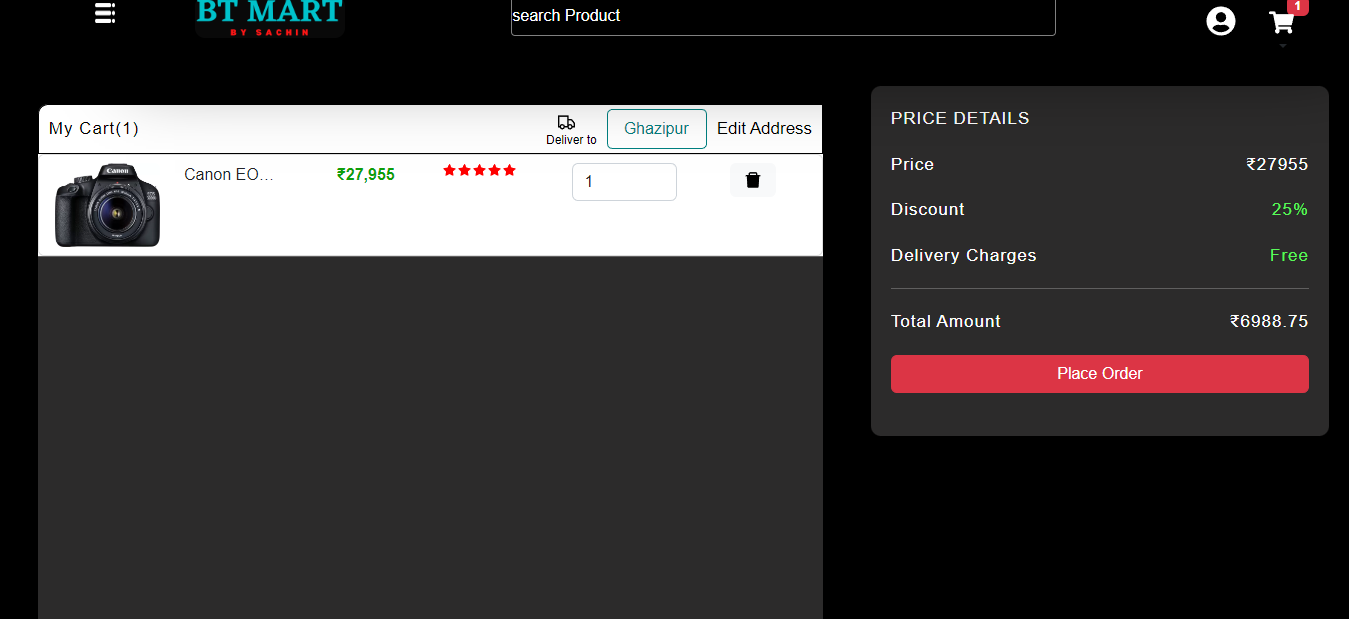Click the Place Order button
Viewport: 1349px width, 619px height.
pyautogui.click(x=1099, y=373)
